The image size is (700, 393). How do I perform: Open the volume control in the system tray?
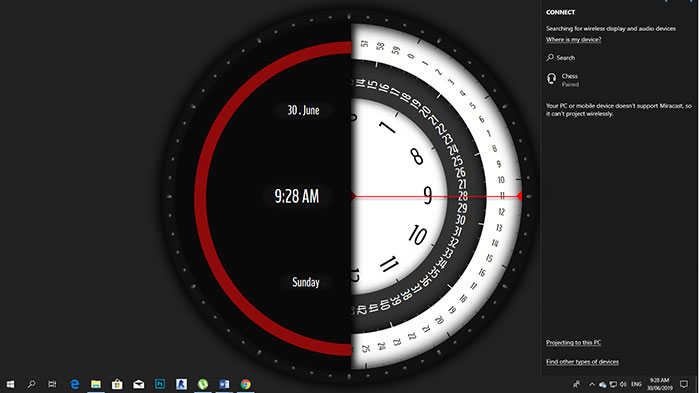(623, 384)
